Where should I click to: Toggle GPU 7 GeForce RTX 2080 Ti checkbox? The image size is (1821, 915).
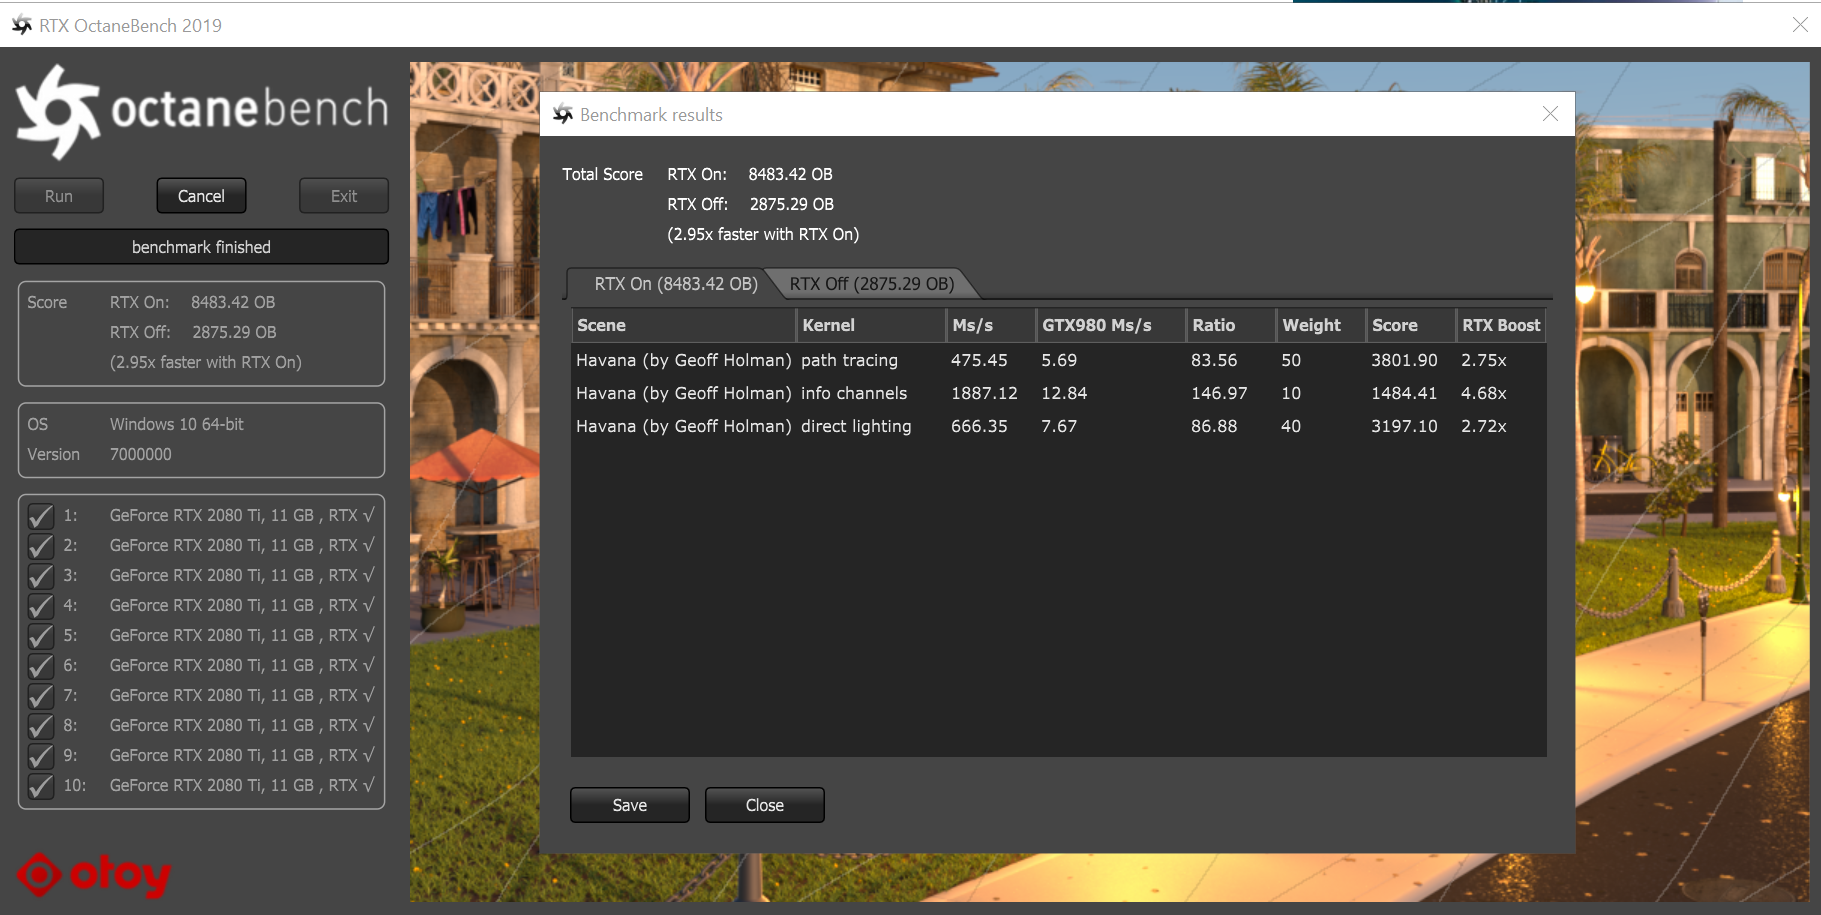click(x=41, y=696)
